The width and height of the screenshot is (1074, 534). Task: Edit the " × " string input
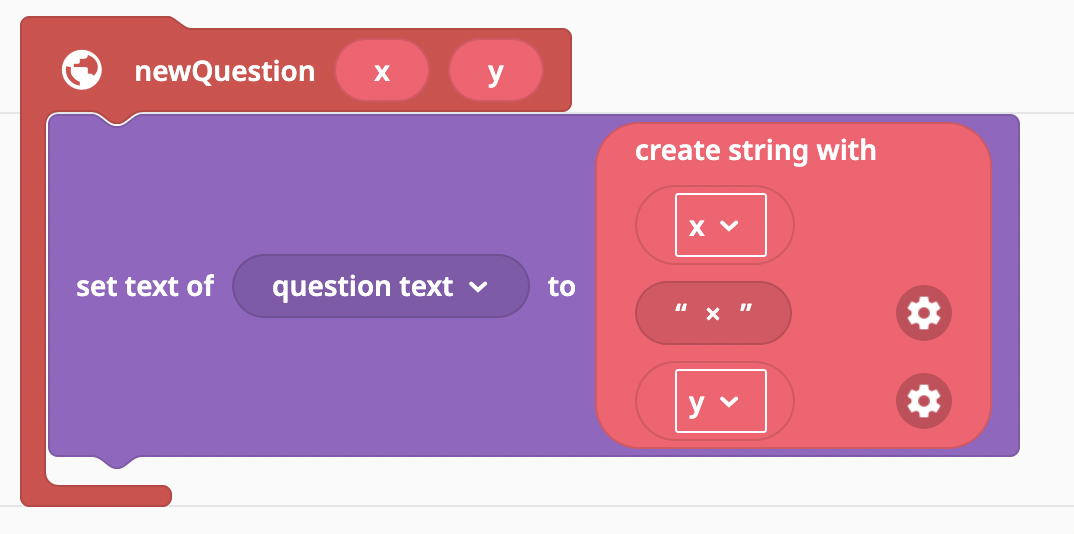point(713,313)
